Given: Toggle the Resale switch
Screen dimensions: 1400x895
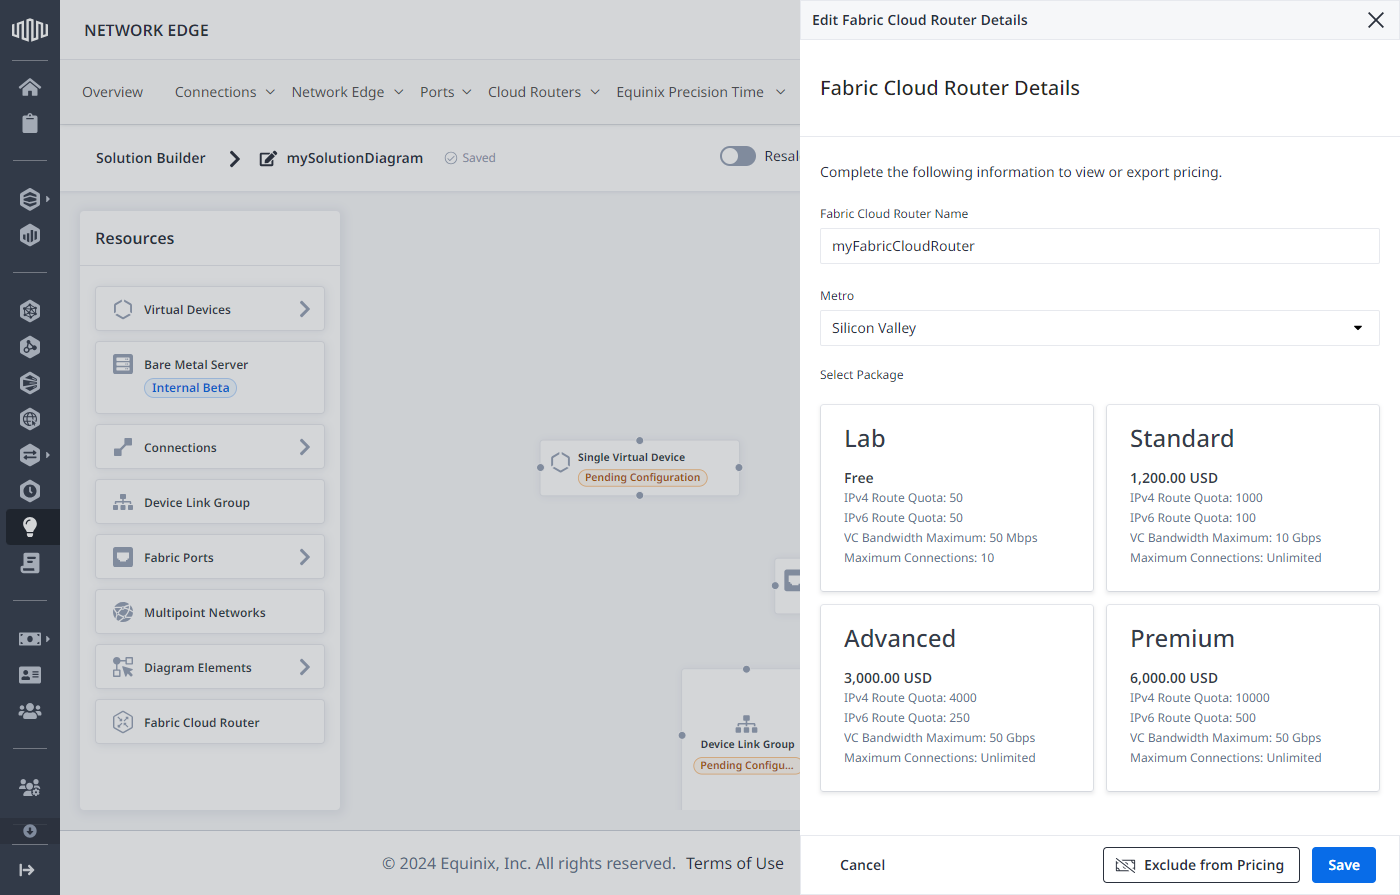Looking at the screenshot, I should pyautogui.click(x=738, y=156).
